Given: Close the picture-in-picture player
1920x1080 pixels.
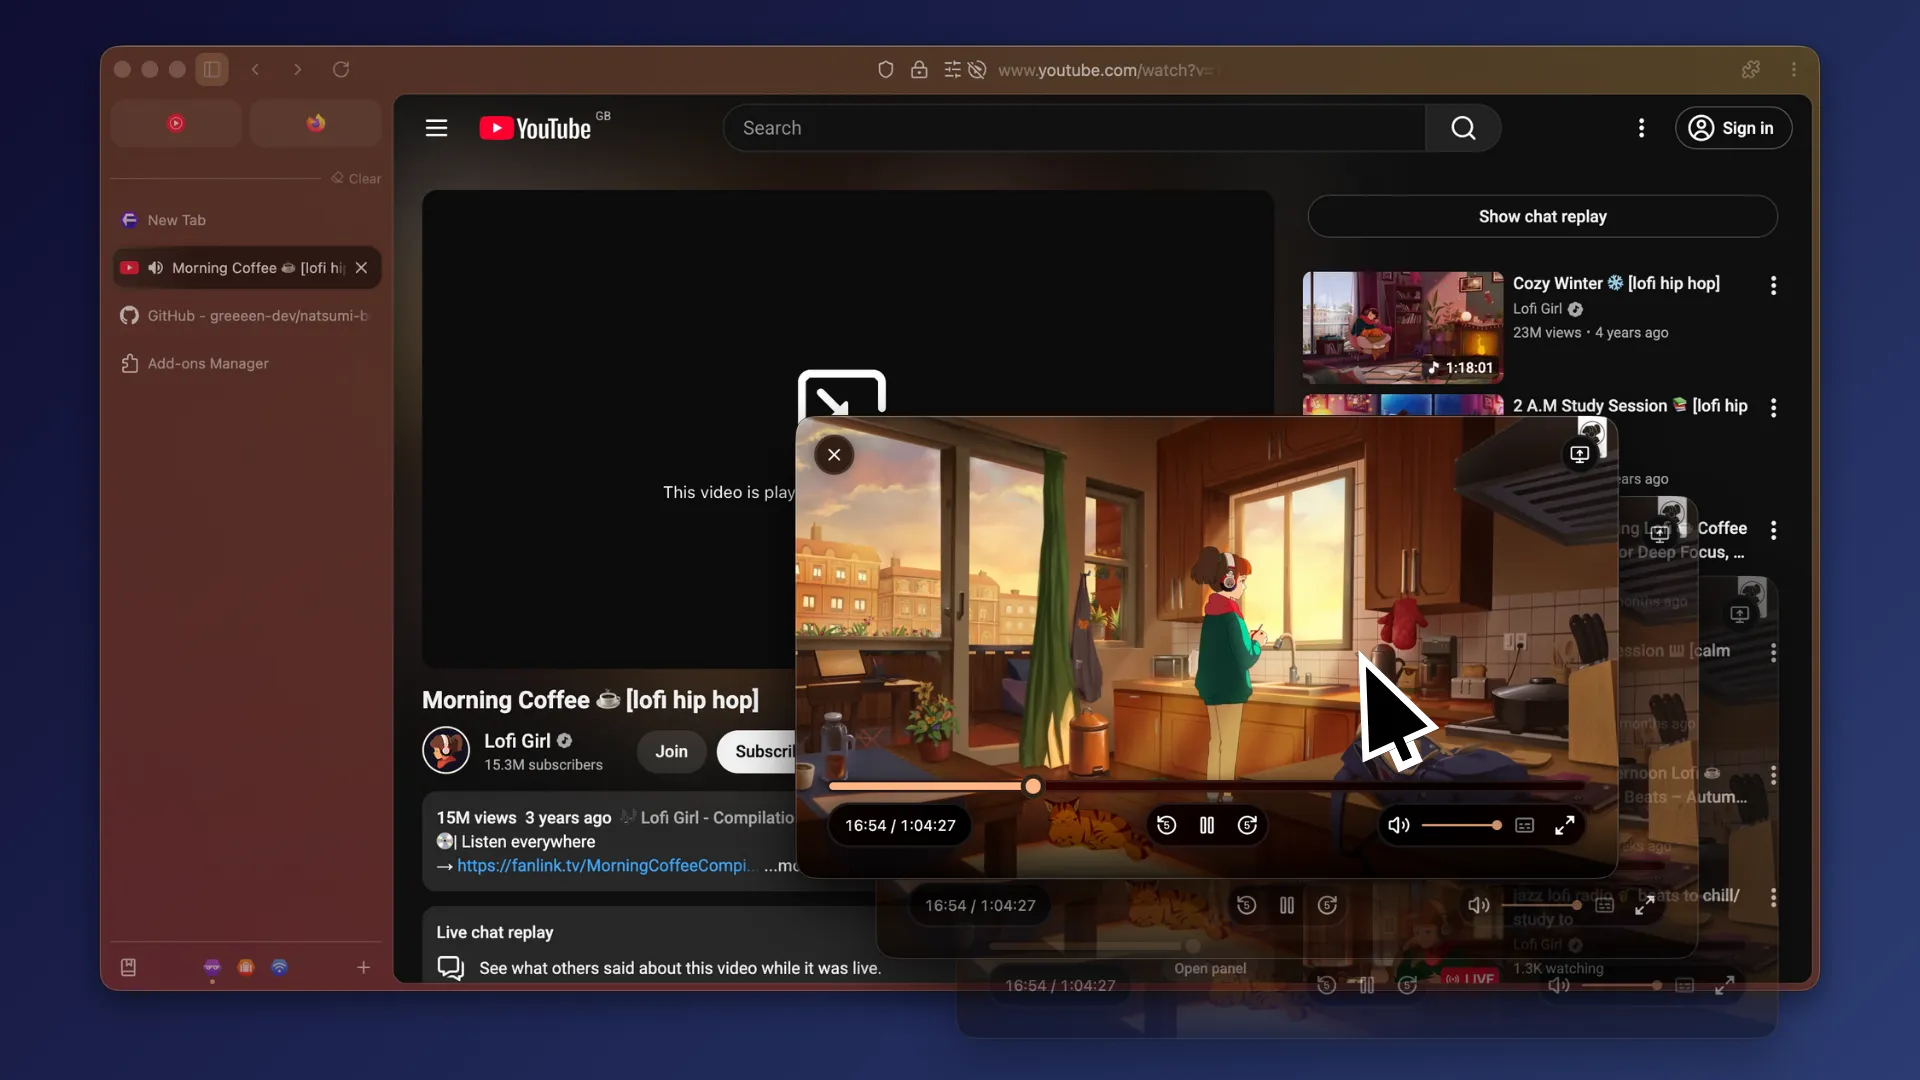Looking at the screenshot, I should pyautogui.click(x=834, y=455).
